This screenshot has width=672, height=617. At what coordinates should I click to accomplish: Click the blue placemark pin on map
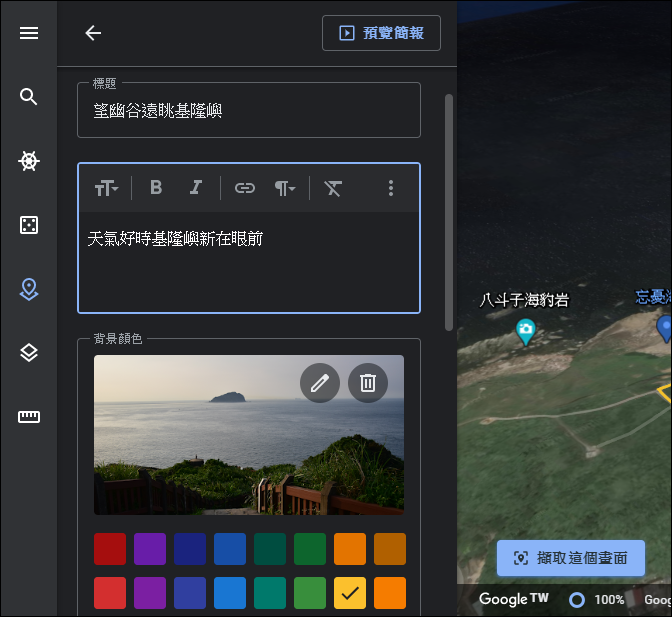point(664,328)
